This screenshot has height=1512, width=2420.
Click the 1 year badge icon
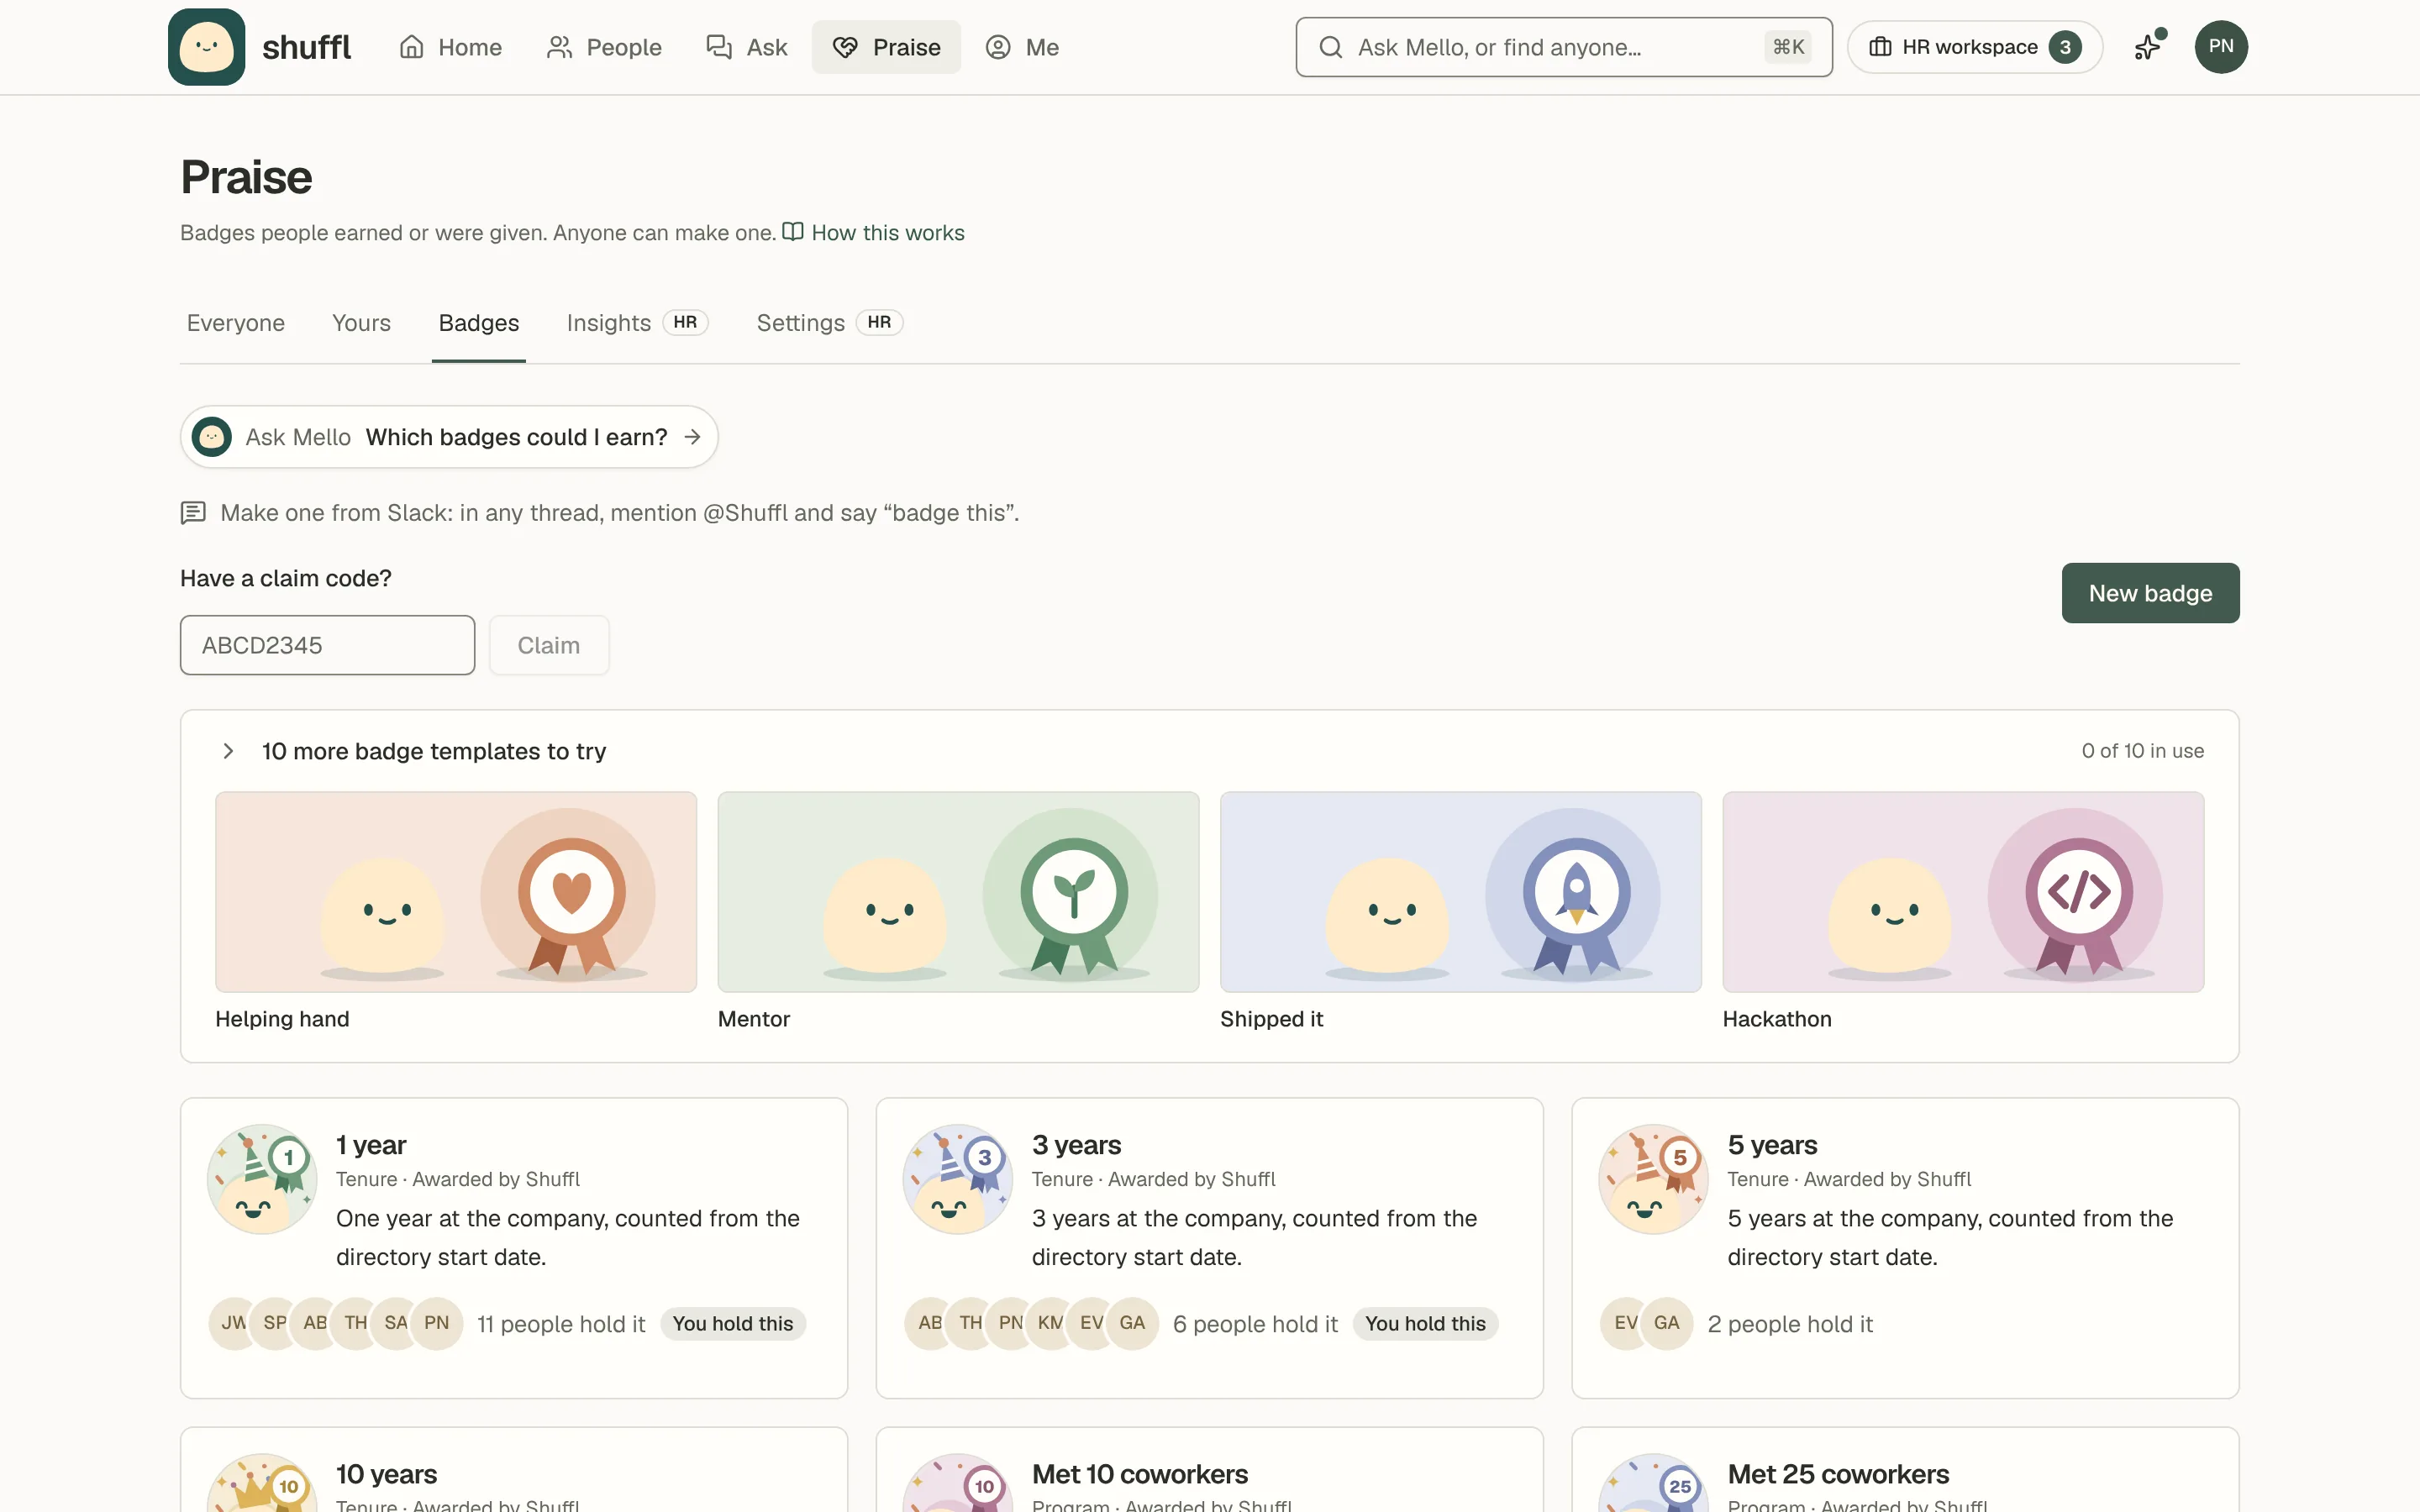click(262, 1179)
